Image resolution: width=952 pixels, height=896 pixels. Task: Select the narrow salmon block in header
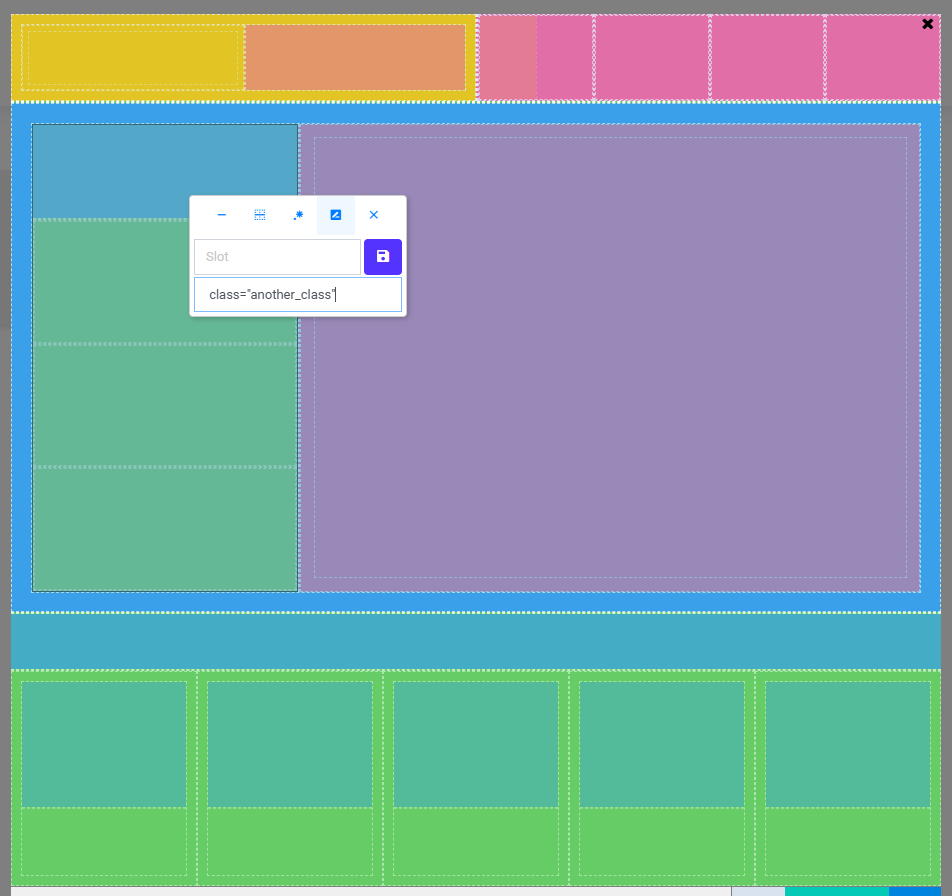click(x=507, y=57)
